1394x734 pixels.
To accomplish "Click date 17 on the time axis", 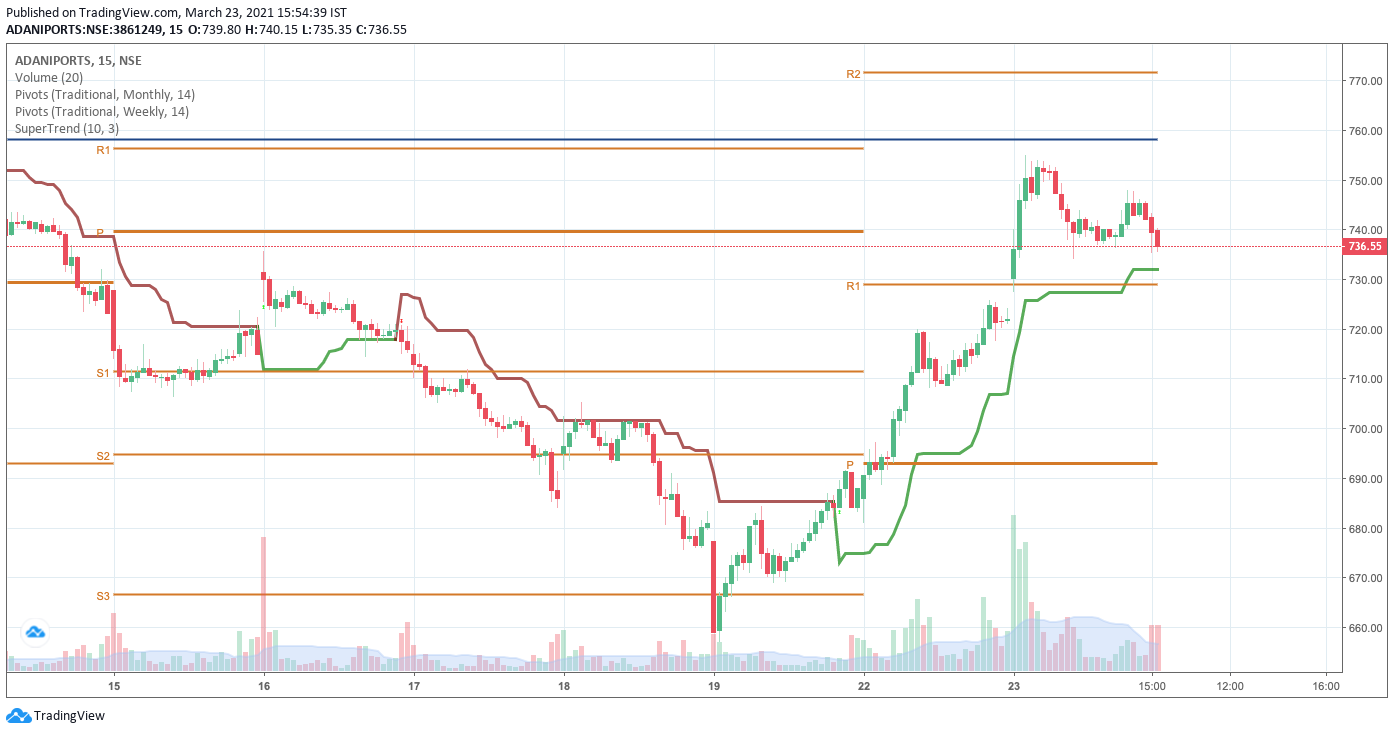I will [414, 686].
